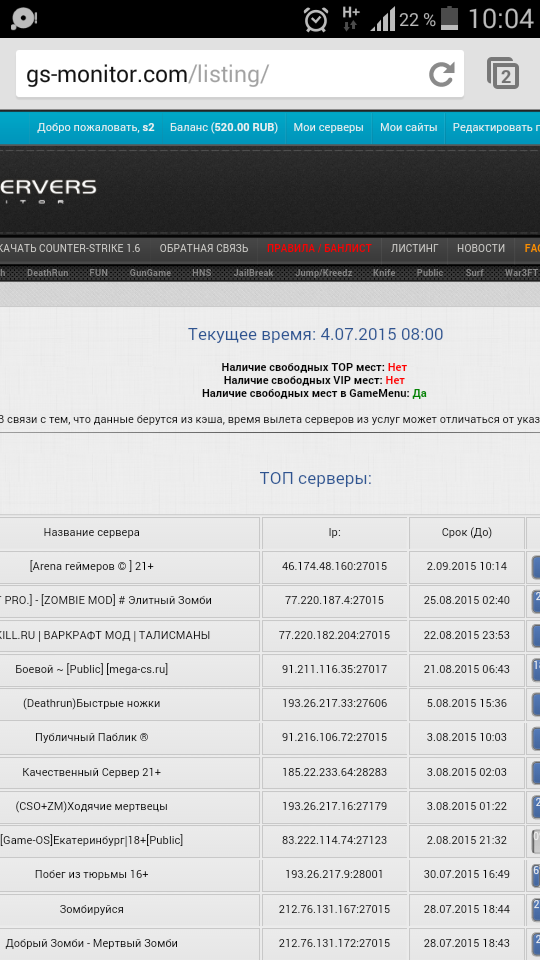540x960 pixels.
Task: Select the HNS category tab
Action: click(201, 273)
